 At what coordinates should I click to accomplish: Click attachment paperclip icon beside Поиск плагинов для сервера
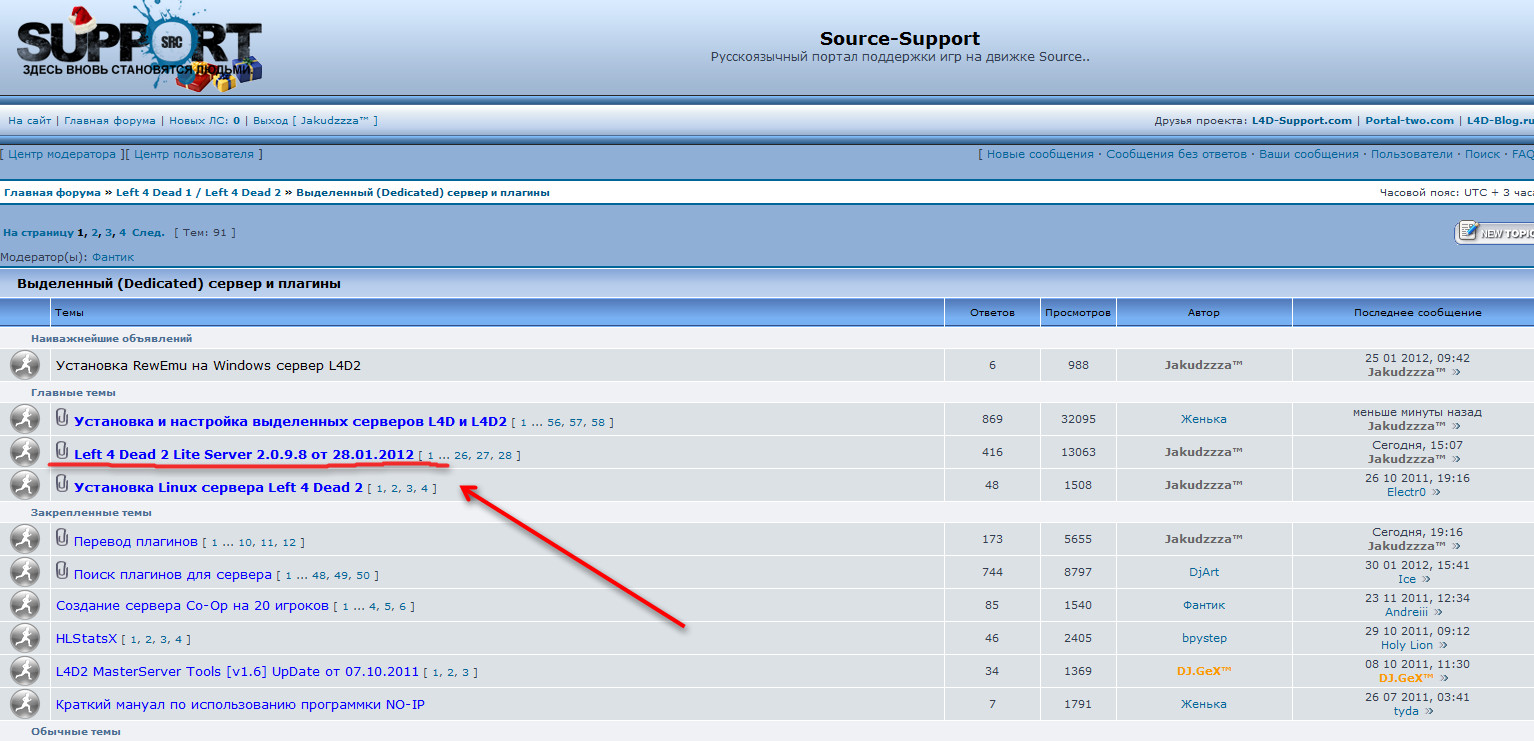[x=62, y=571]
